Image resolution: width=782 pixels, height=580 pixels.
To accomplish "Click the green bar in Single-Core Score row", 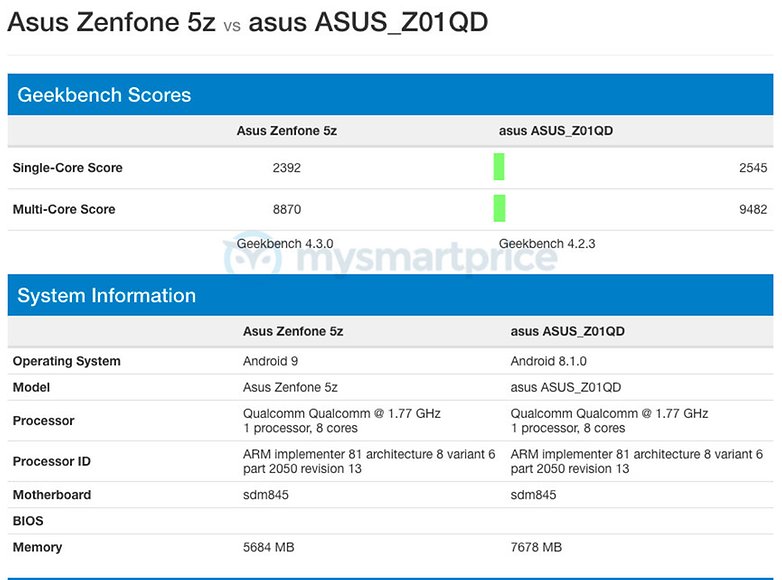I will pyautogui.click(x=499, y=167).
